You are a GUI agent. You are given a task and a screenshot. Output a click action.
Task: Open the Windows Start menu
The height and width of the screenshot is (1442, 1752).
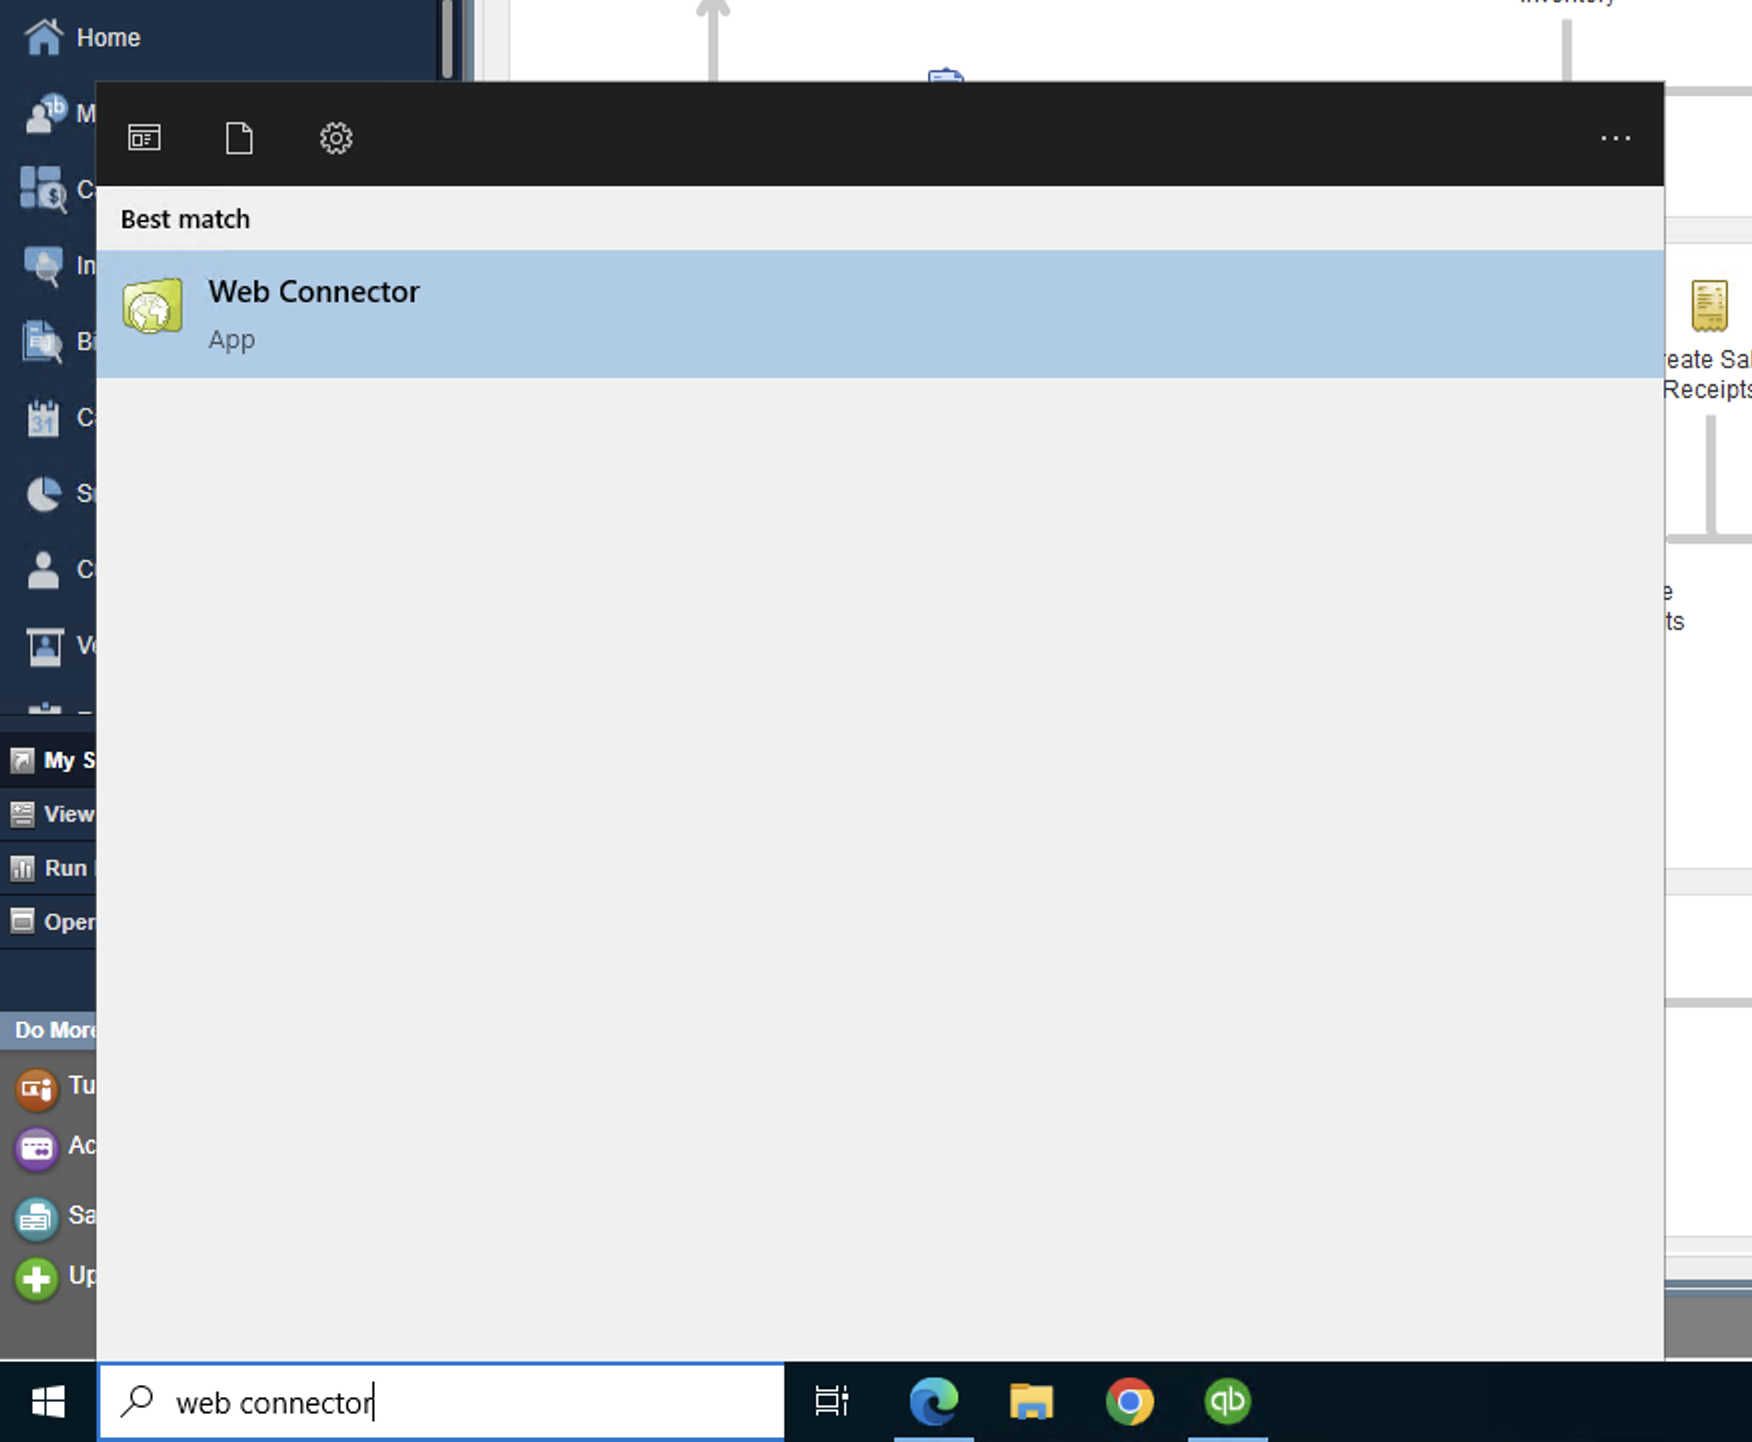pyautogui.click(x=48, y=1401)
